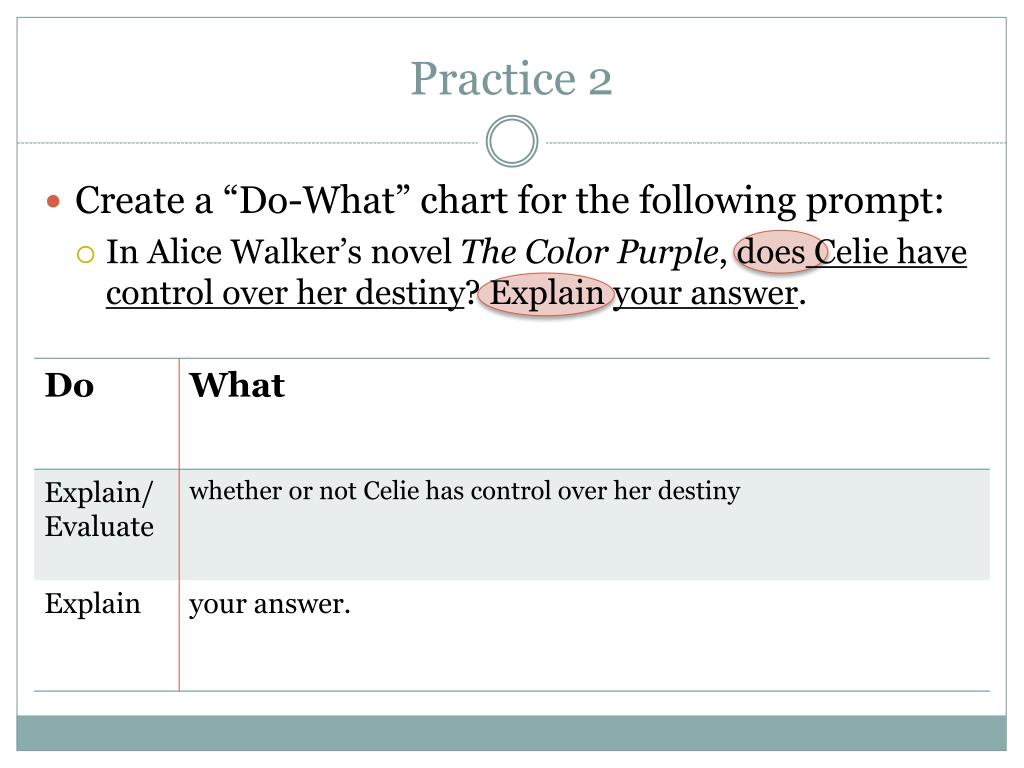Click the 'Do' column header
The height and width of the screenshot is (768, 1024).
[x=69, y=385]
